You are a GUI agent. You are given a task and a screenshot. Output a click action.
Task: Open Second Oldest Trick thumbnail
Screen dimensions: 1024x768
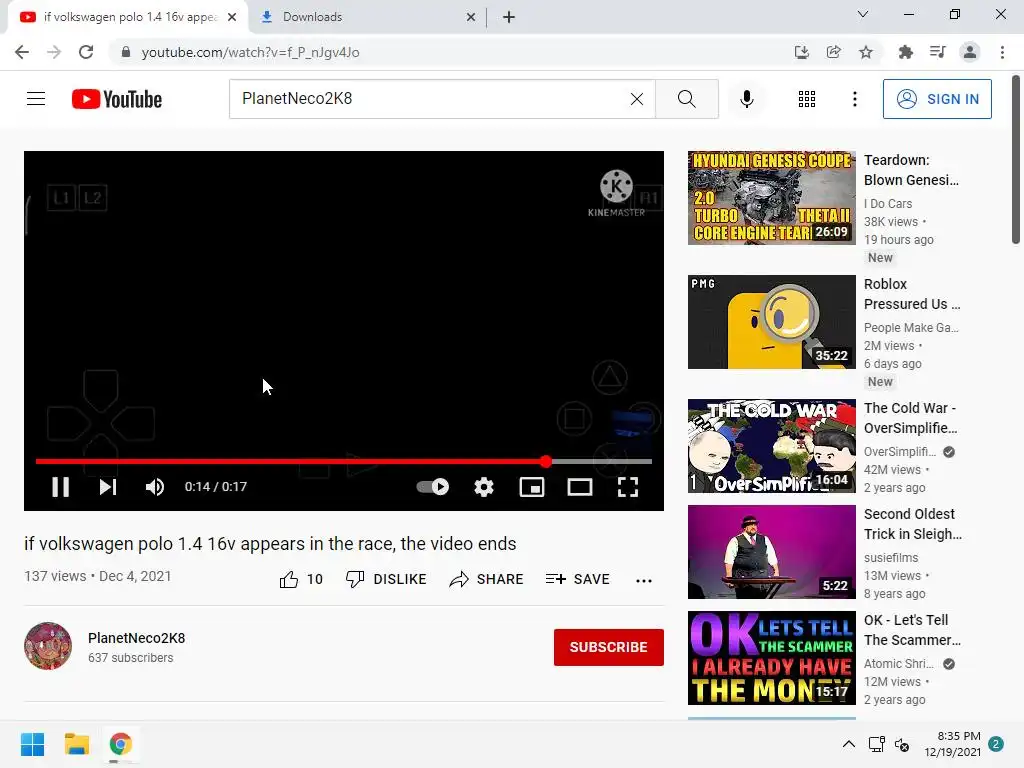click(771, 552)
